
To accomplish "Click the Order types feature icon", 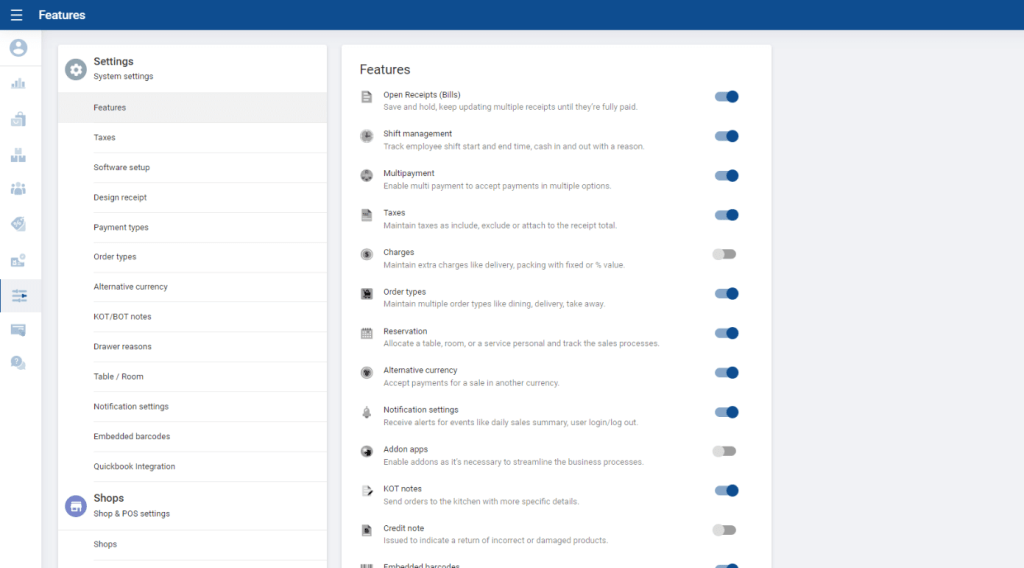I will 366,294.
